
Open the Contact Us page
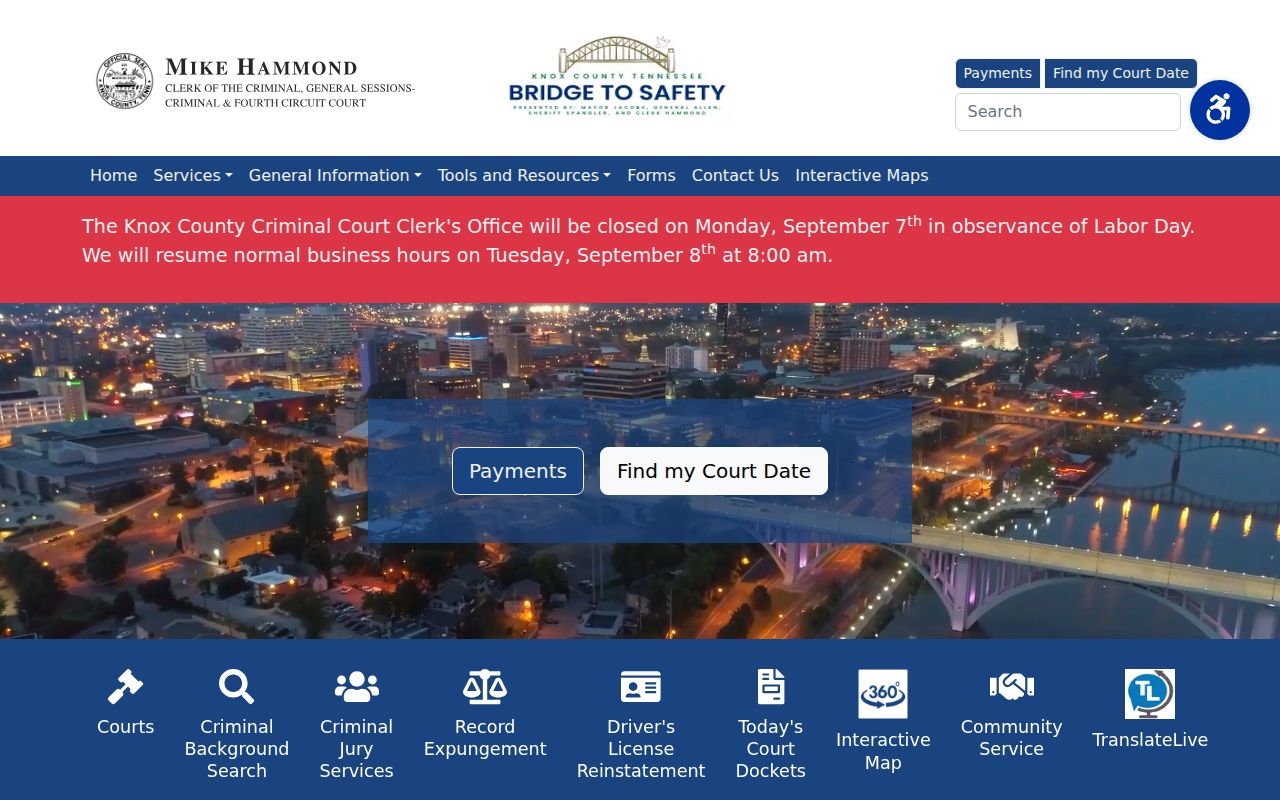click(x=735, y=175)
